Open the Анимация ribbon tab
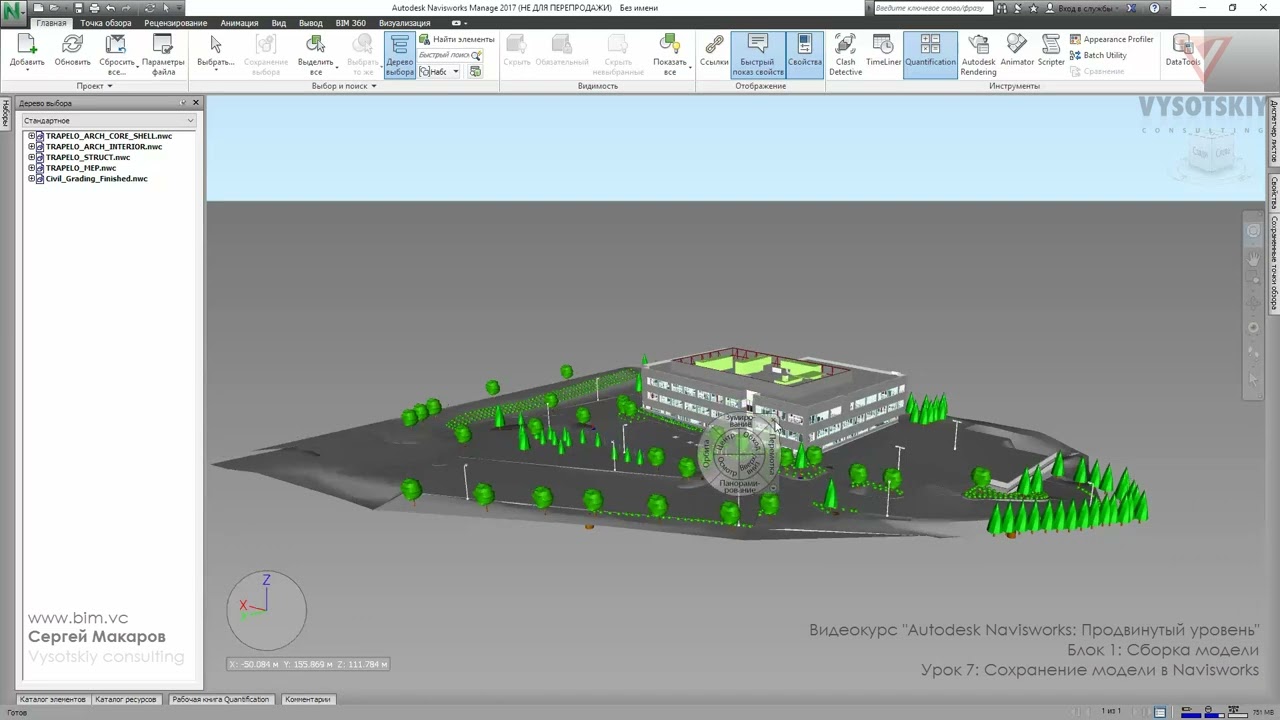Screen dimensions: 1280x720 (239, 23)
